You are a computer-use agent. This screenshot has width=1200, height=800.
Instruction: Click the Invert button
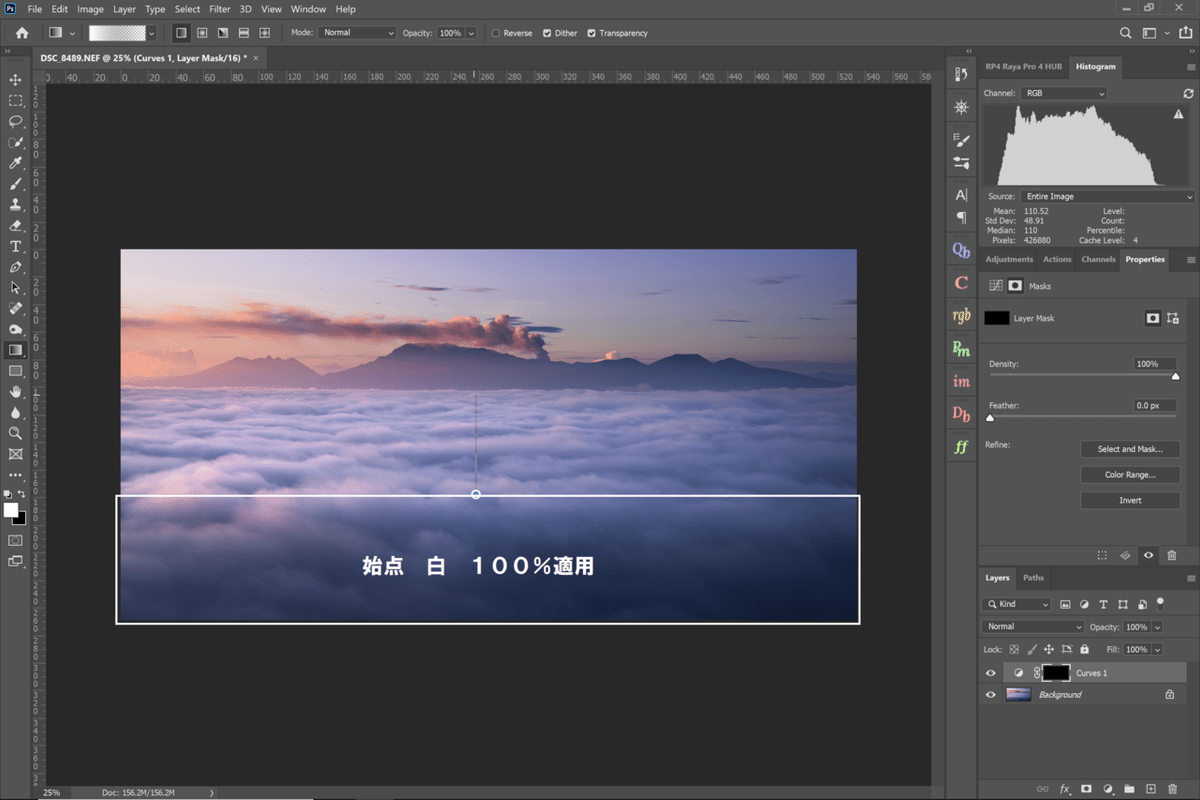(1130, 500)
